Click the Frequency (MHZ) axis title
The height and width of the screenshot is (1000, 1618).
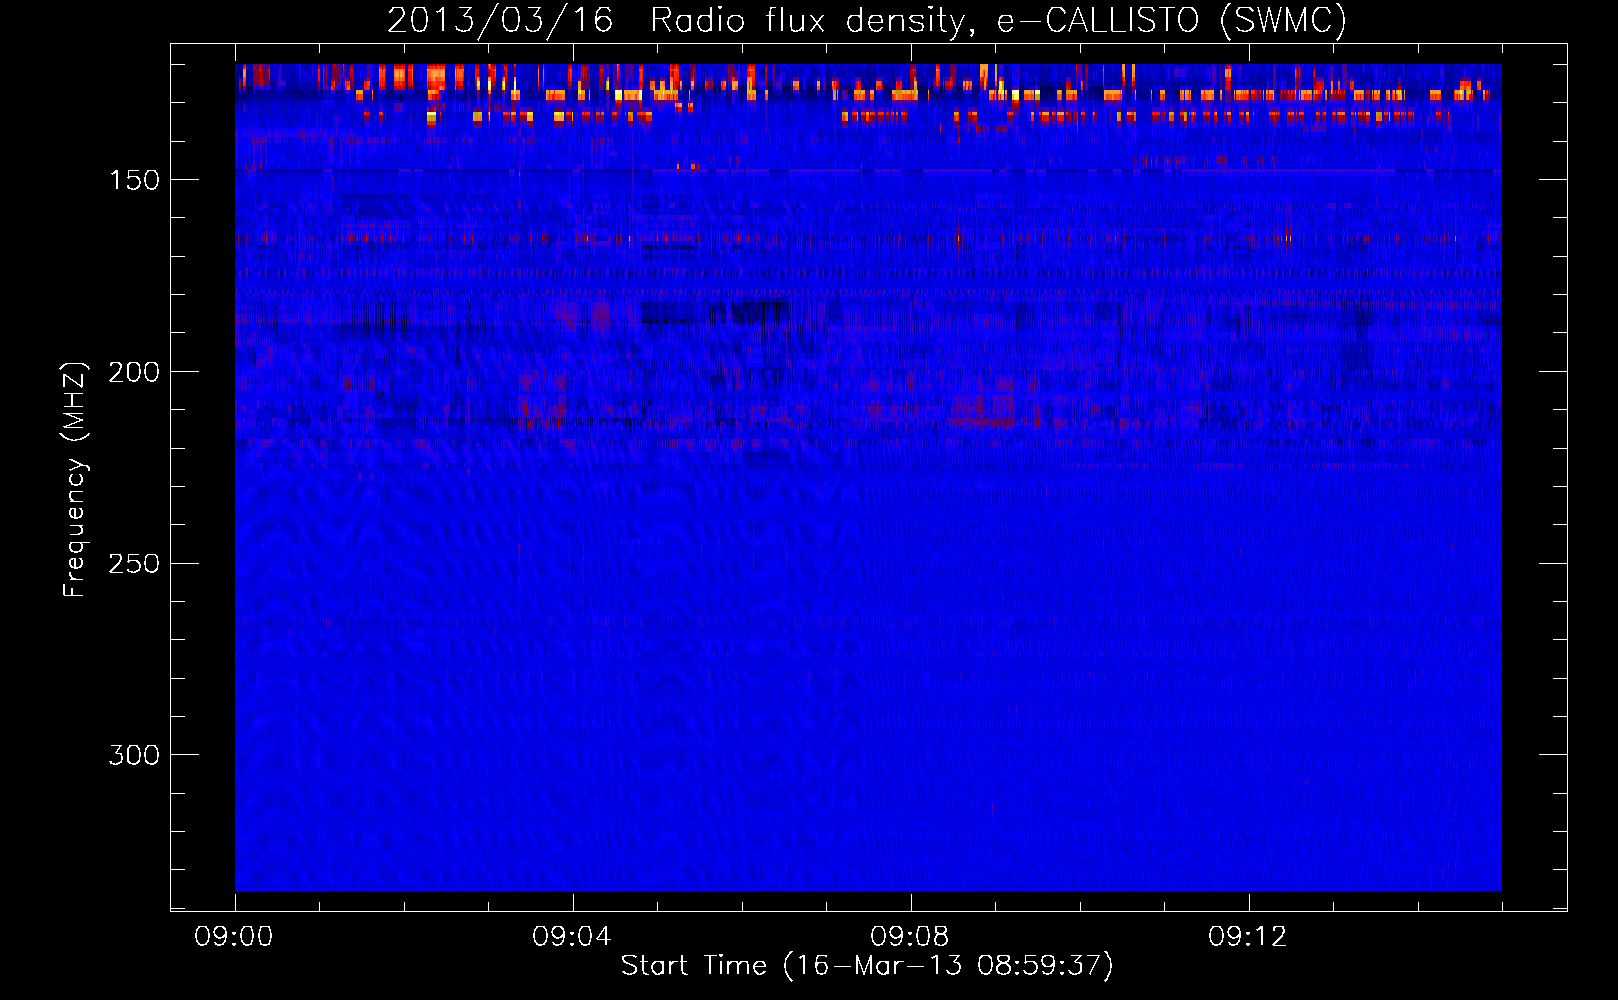pos(75,480)
